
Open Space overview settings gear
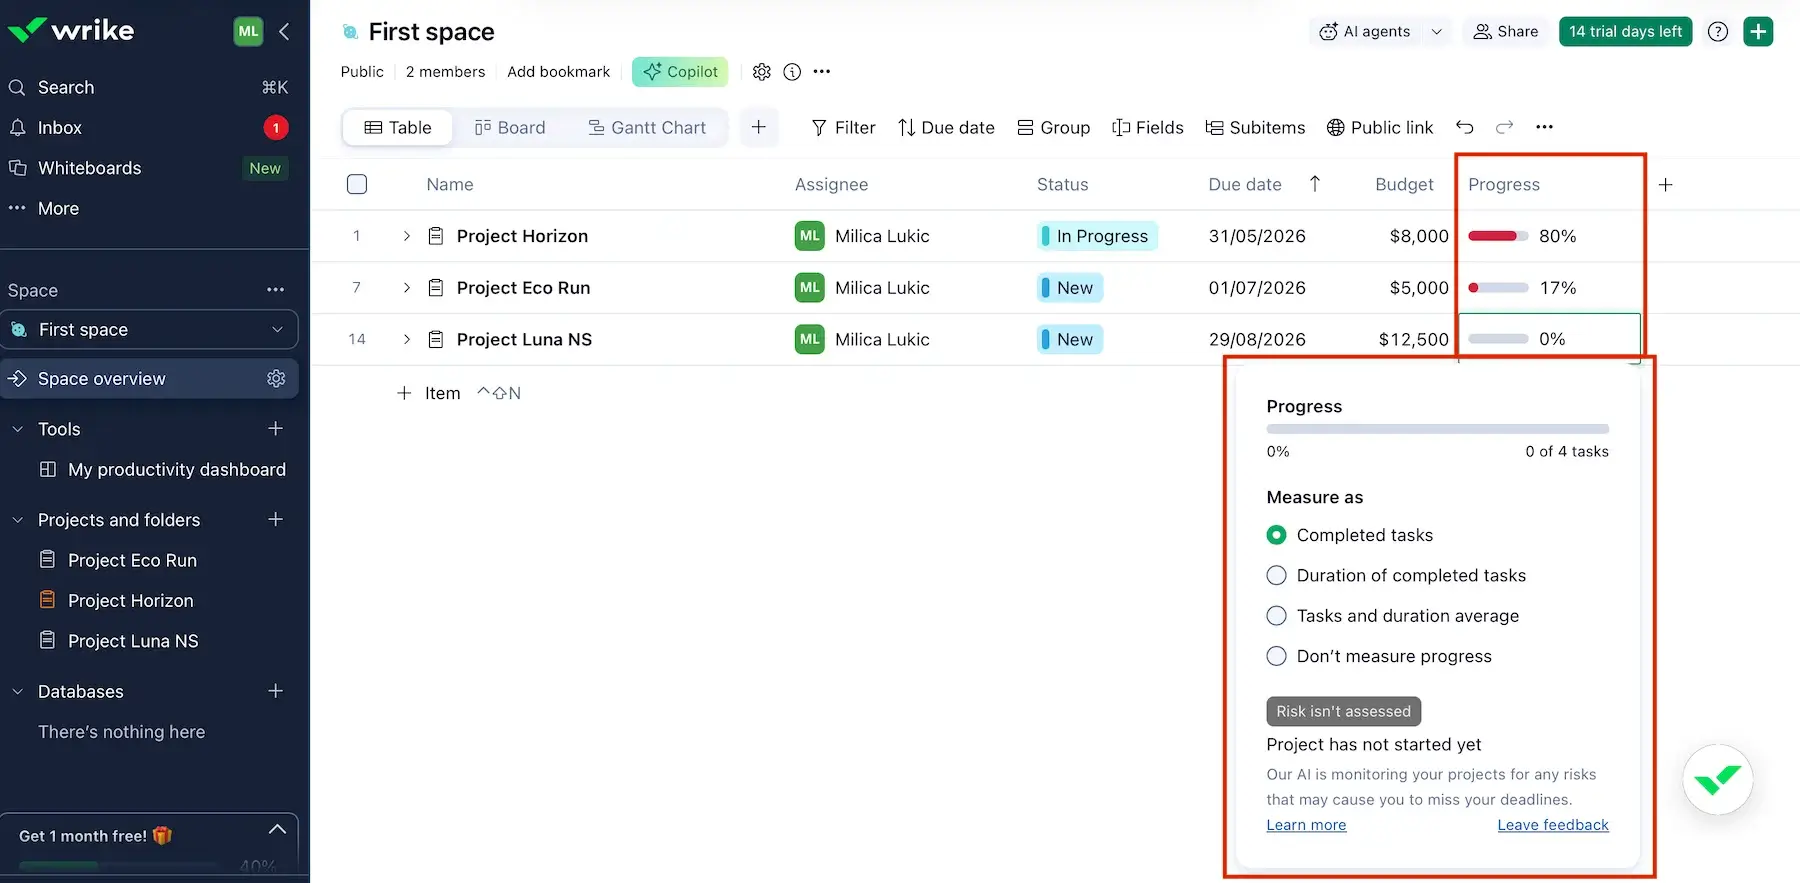[276, 379]
